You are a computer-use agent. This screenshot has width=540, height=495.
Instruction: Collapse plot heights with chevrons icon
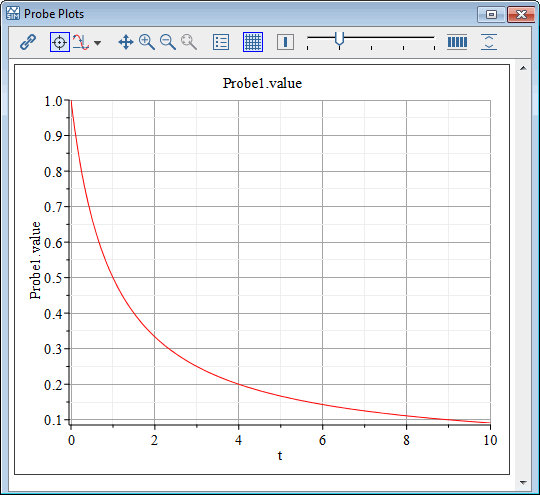tap(489, 42)
